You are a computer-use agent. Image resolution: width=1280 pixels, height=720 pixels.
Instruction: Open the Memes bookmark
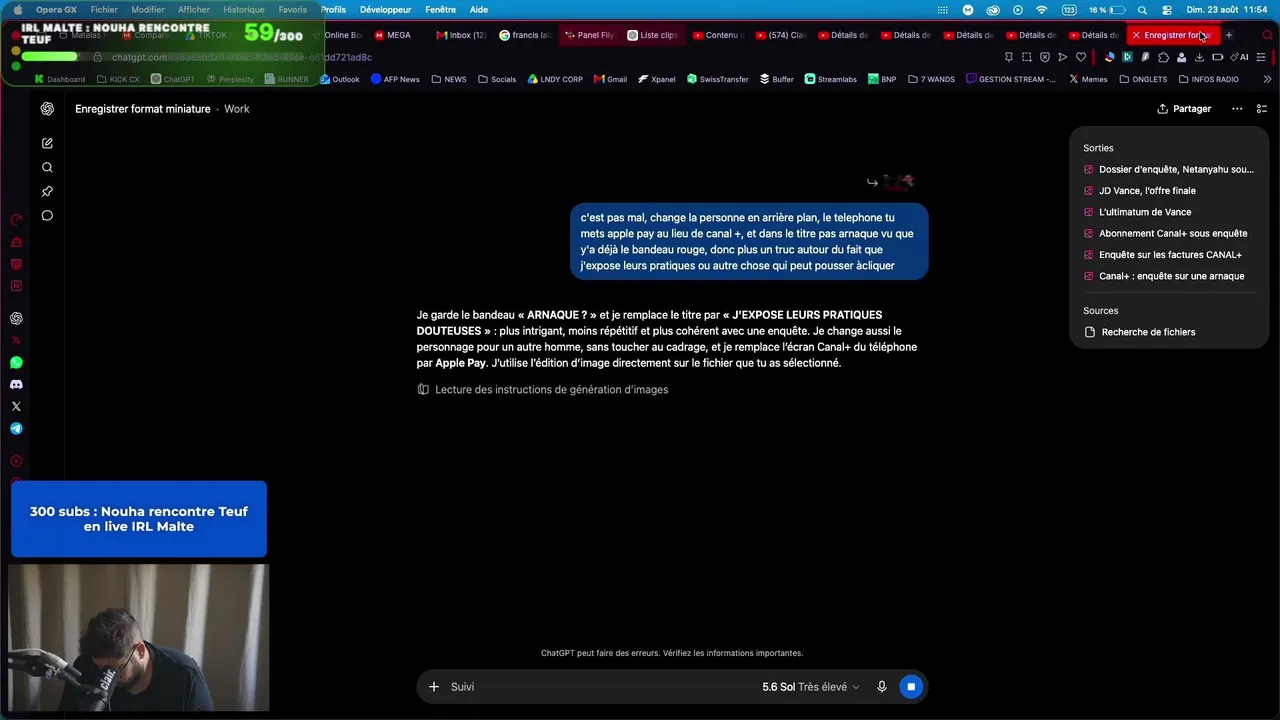pos(1088,80)
